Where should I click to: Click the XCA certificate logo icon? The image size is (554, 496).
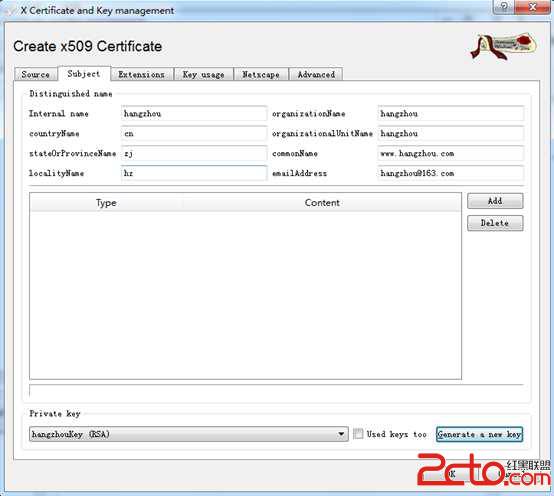point(503,46)
